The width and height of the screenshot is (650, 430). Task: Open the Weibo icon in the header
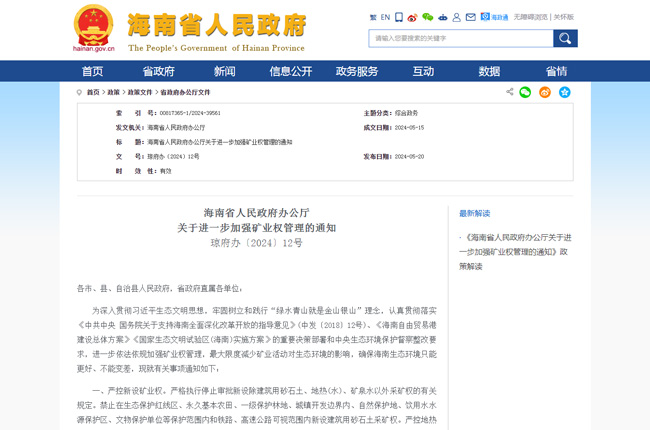tap(412, 17)
